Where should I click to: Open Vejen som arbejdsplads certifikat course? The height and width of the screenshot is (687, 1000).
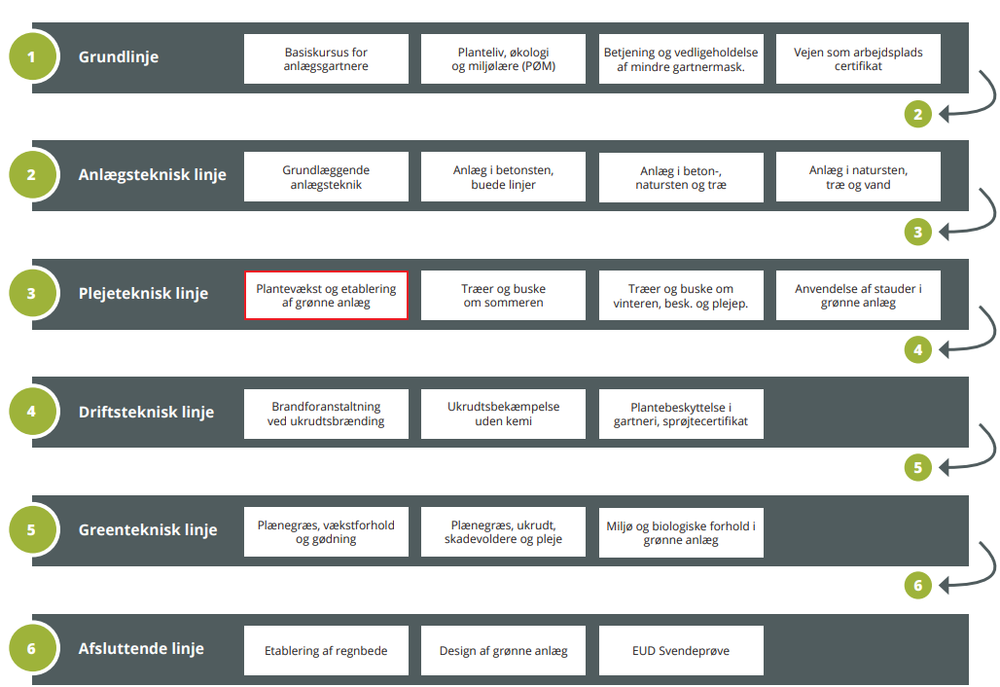pyautogui.click(x=858, y=59)
